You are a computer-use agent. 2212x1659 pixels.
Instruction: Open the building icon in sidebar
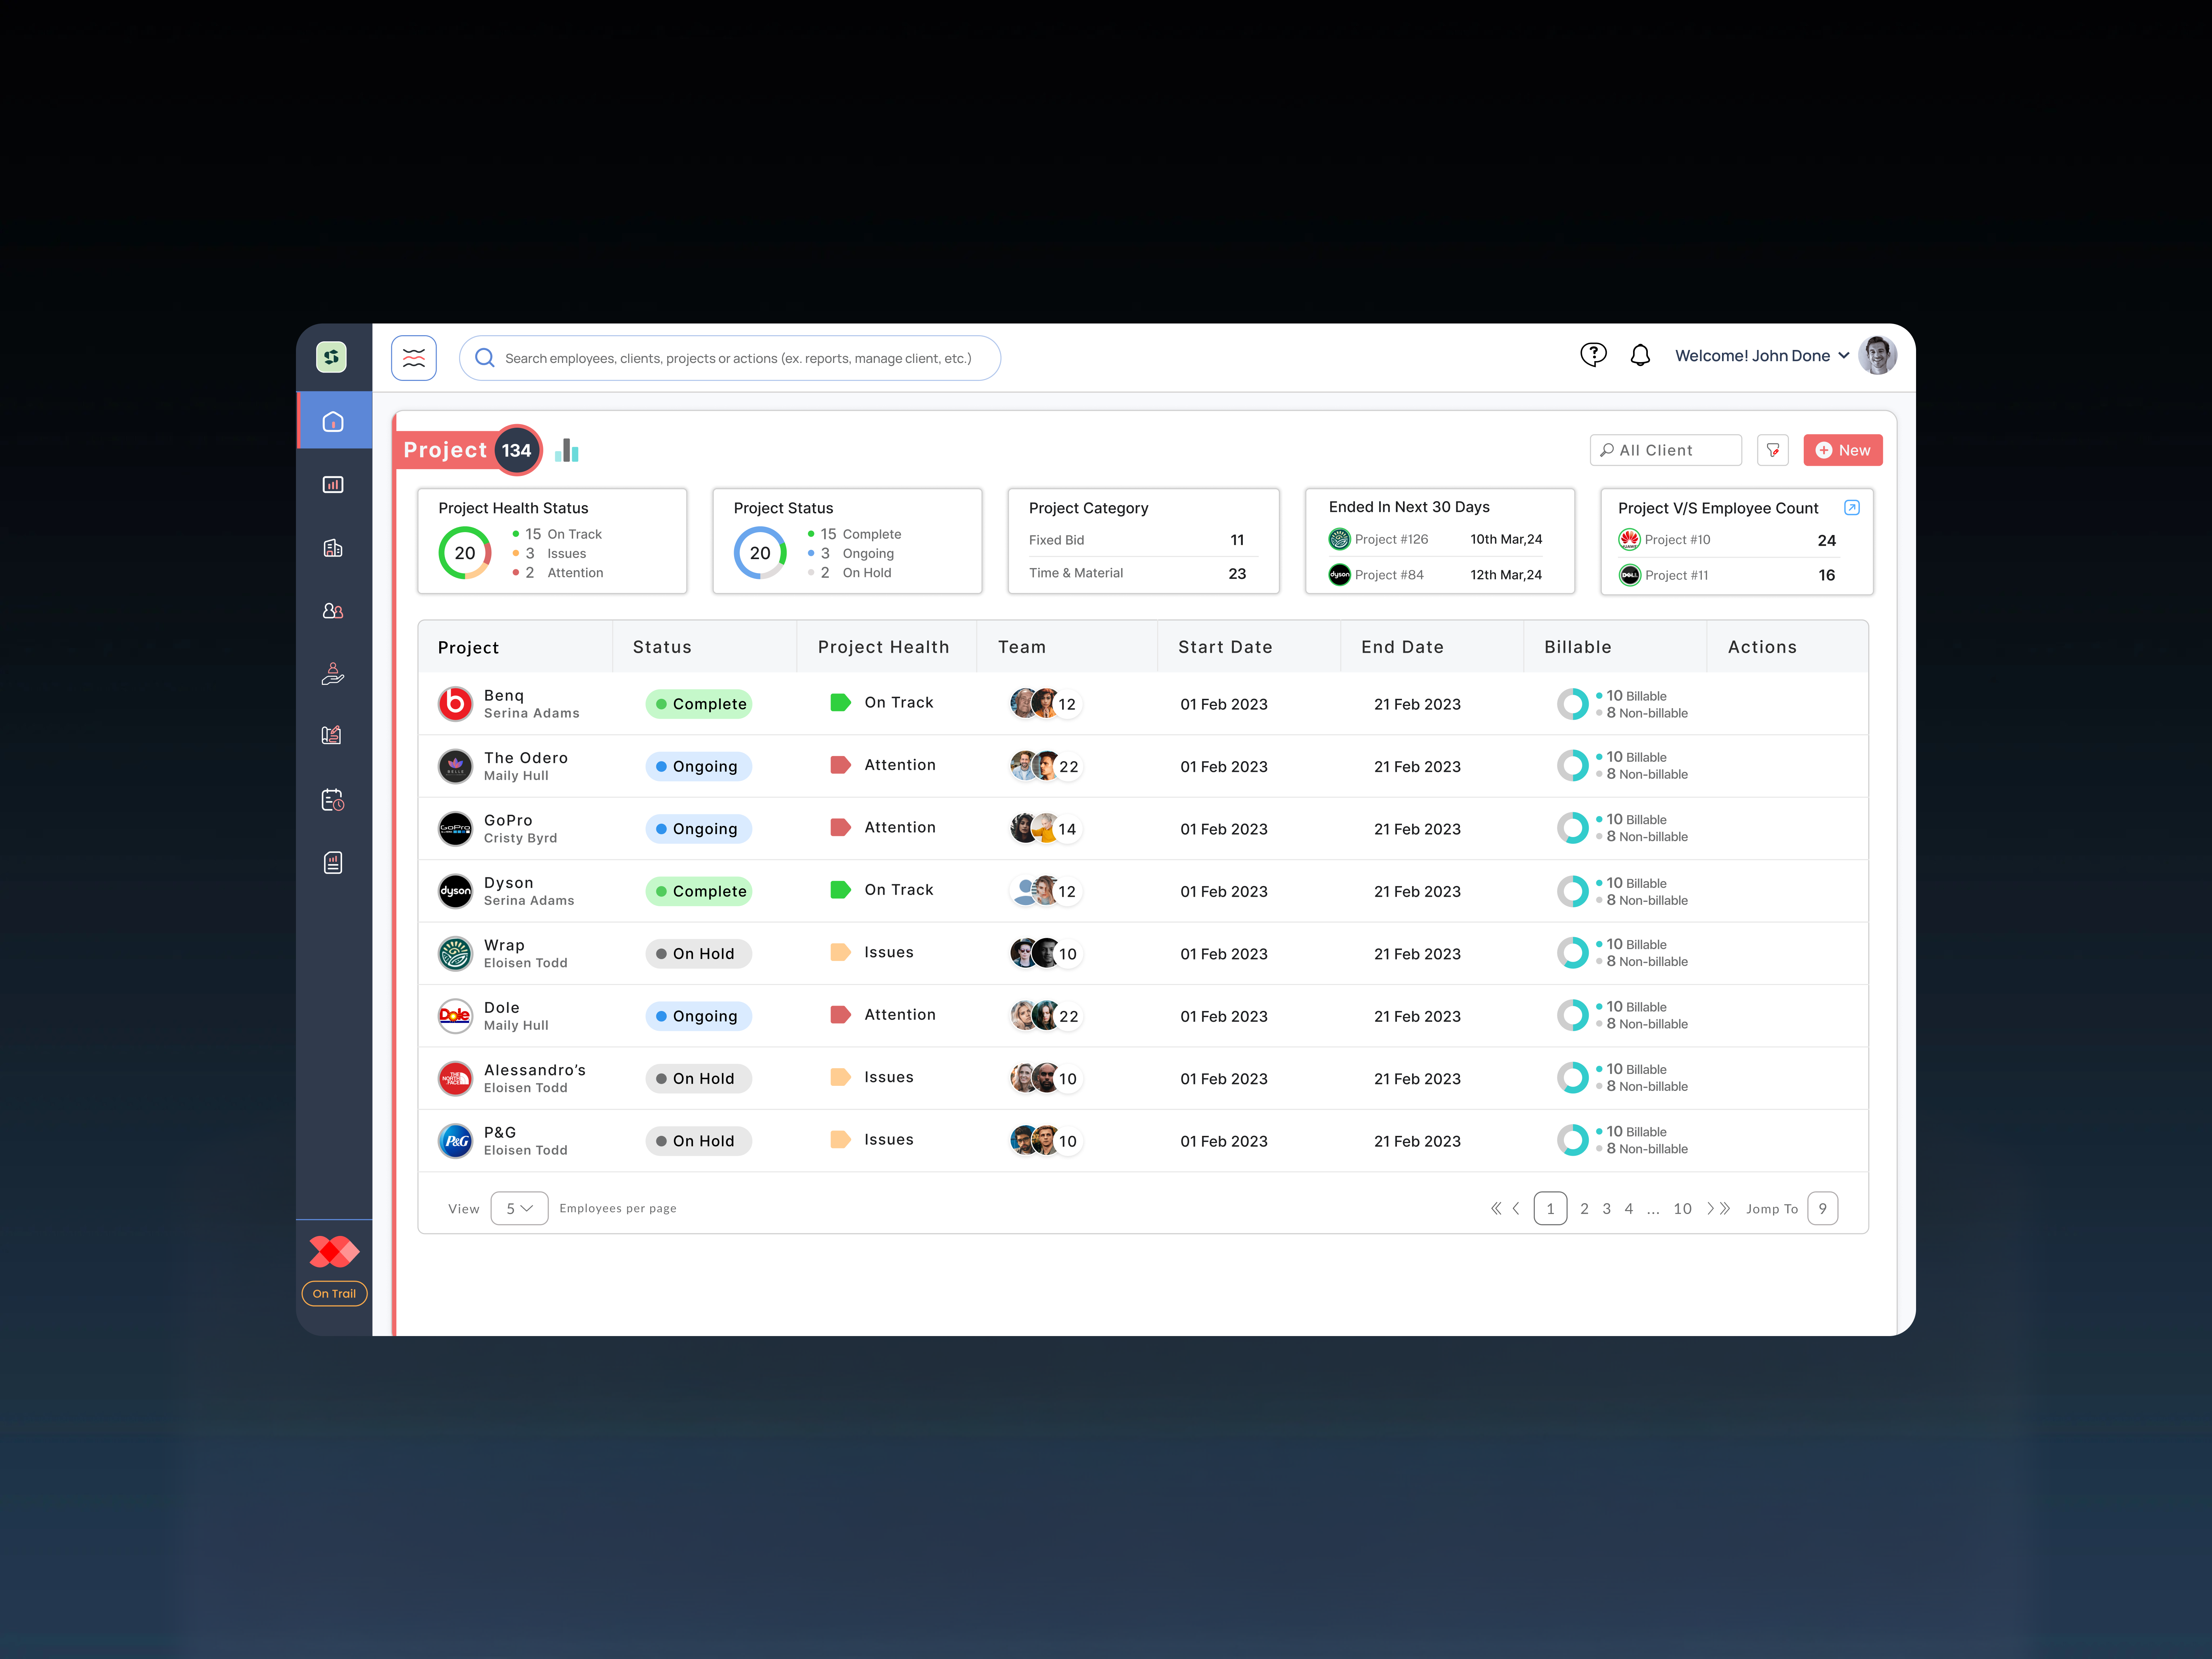(333, 548)
